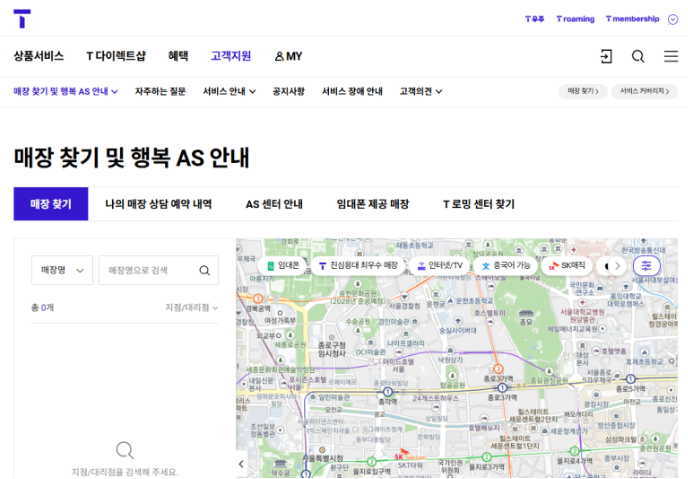Screen dimensions: 688x479
Task: Click the store name search magnifier
Action: pos(204,270)
